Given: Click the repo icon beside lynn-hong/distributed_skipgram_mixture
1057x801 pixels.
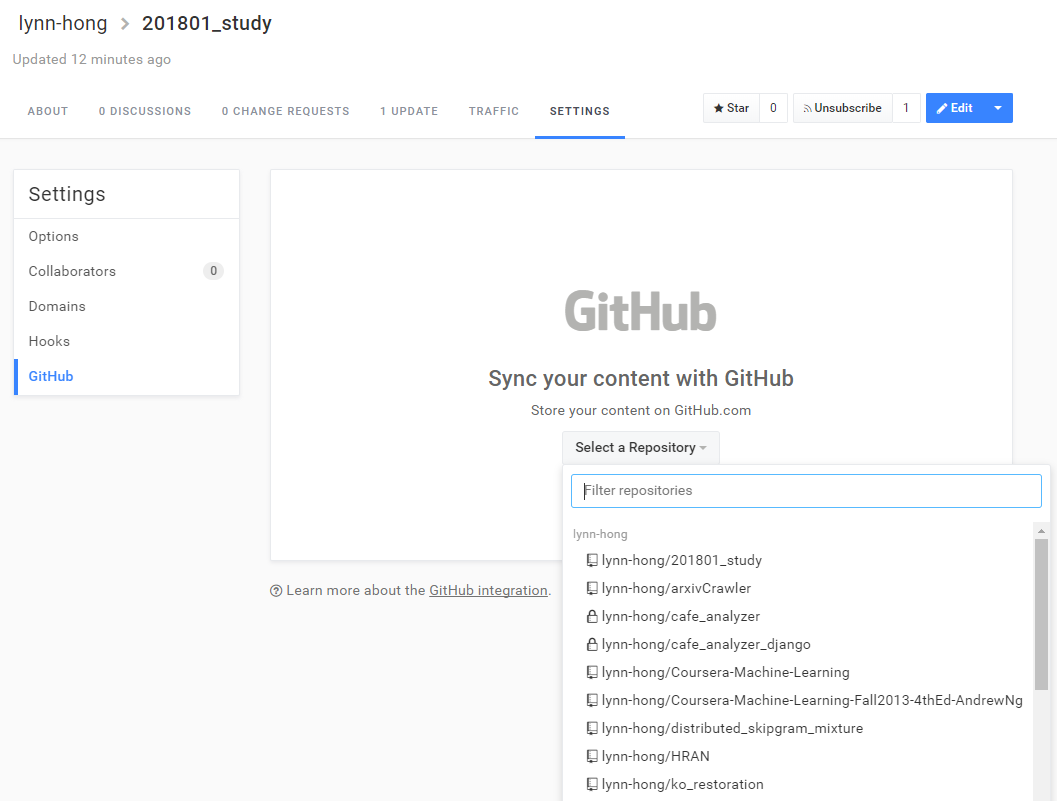Looking at the screenshot, I should click(x=592, y=728).
